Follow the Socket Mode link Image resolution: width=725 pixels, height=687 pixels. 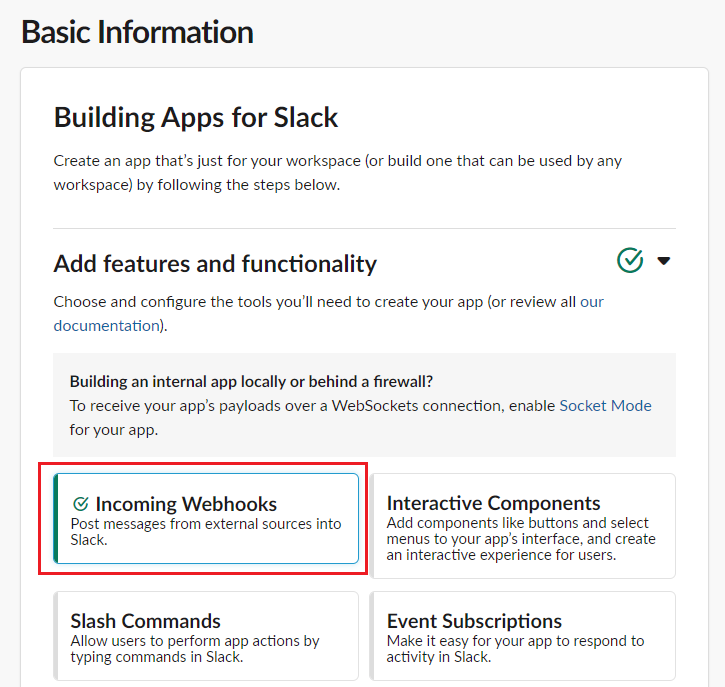[x=605, y=405]
